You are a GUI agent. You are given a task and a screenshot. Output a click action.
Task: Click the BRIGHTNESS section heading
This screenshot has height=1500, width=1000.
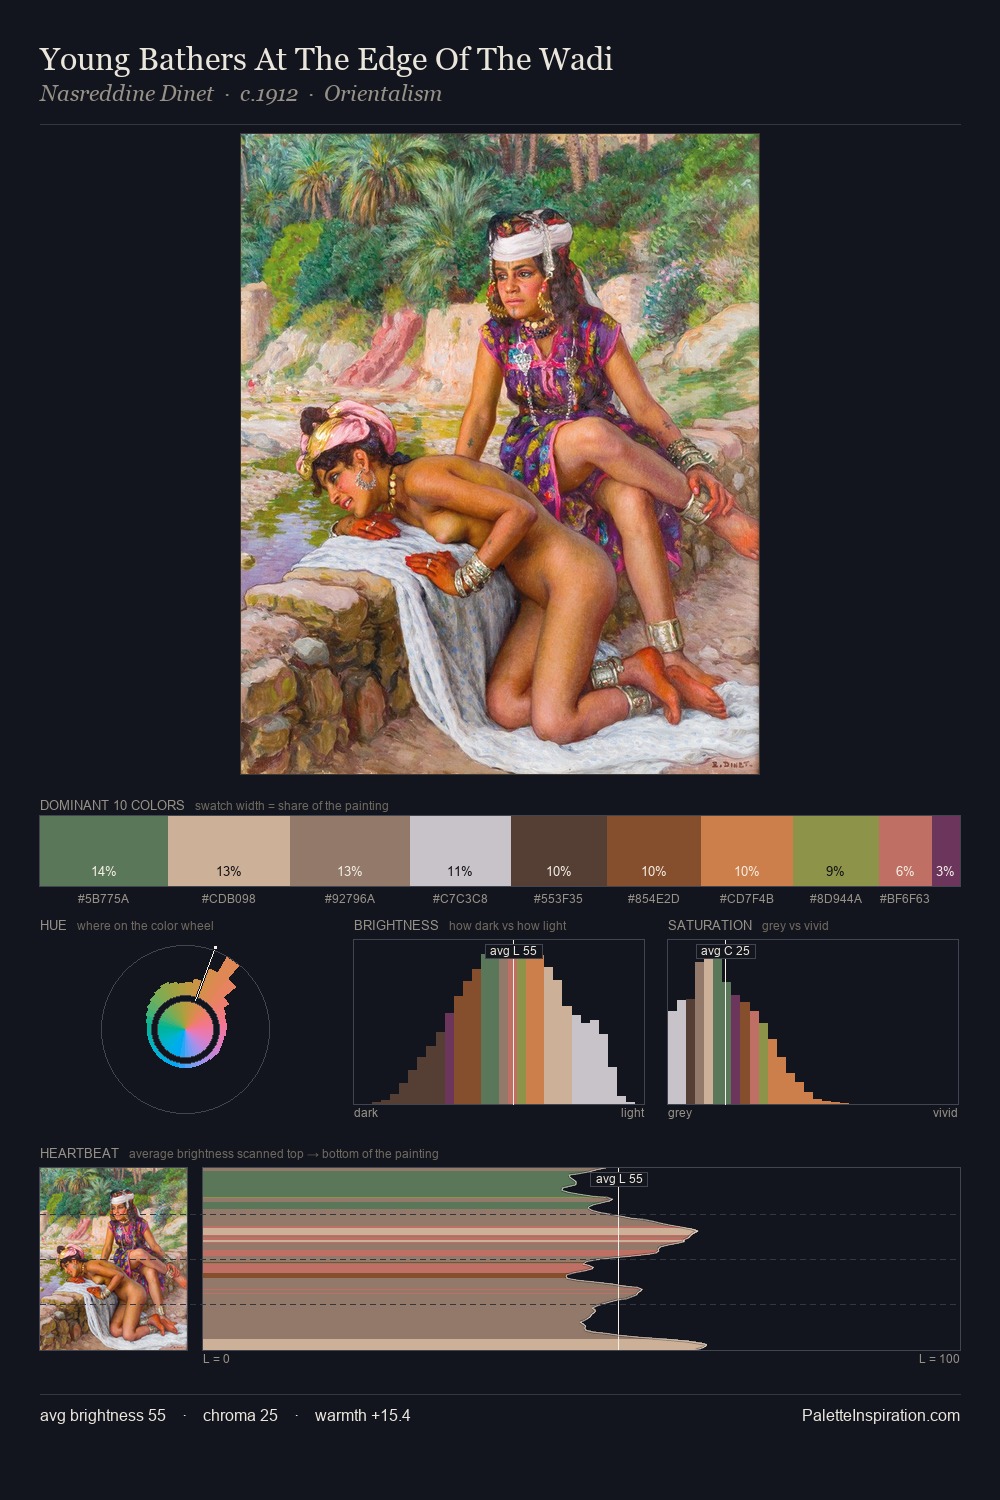pos(396,925)
